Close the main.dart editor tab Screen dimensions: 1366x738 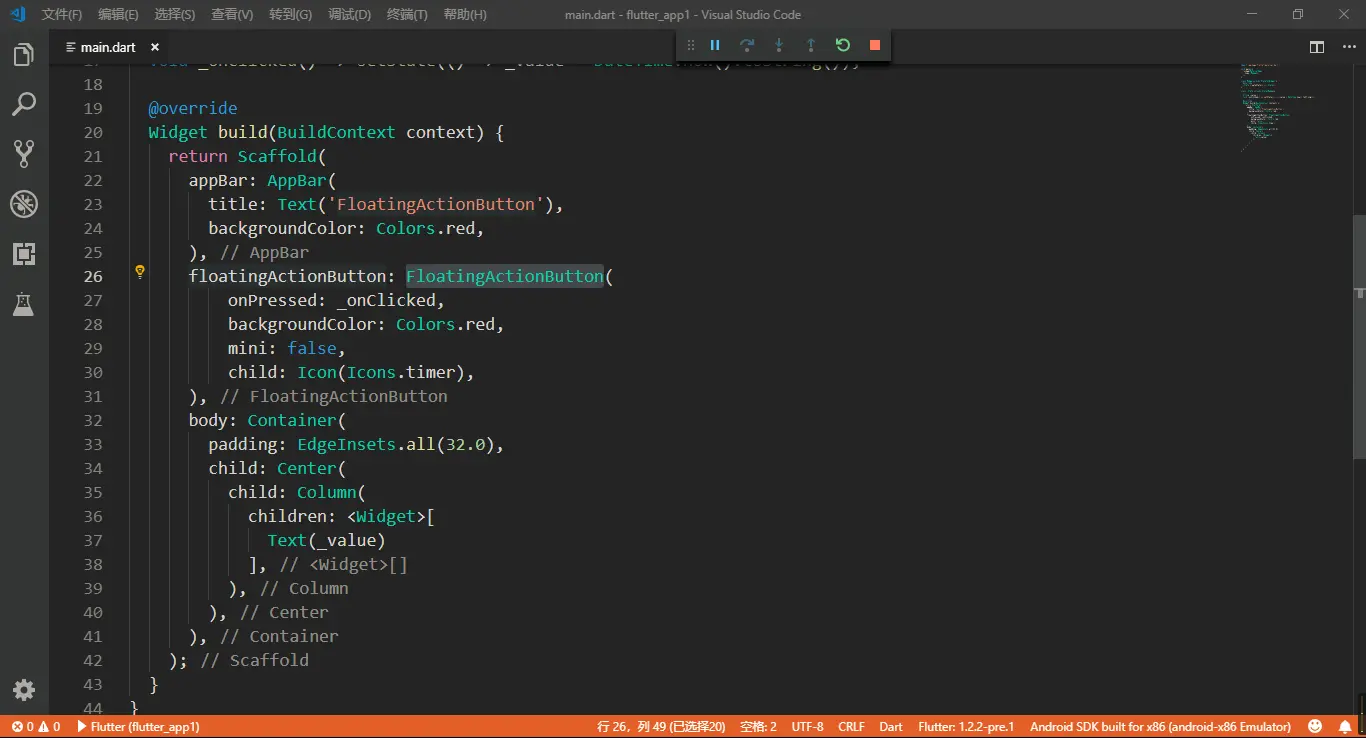[155, 47]
